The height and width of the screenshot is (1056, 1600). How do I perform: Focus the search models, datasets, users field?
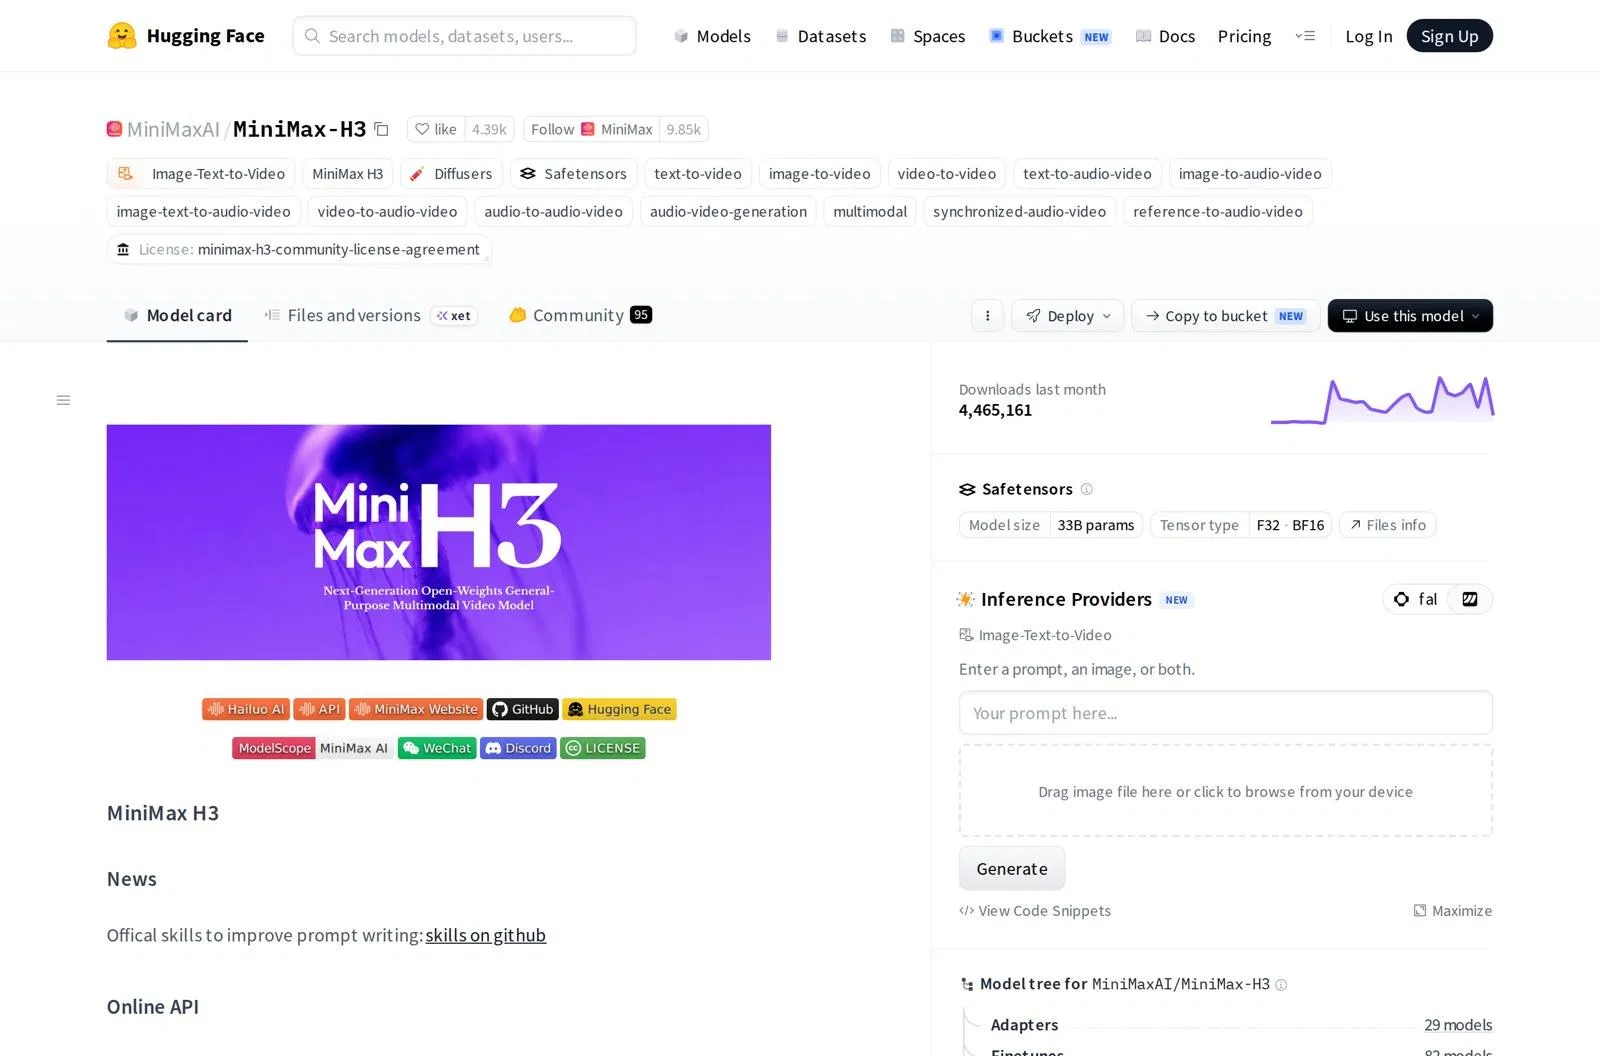click(x=464, y=36)
